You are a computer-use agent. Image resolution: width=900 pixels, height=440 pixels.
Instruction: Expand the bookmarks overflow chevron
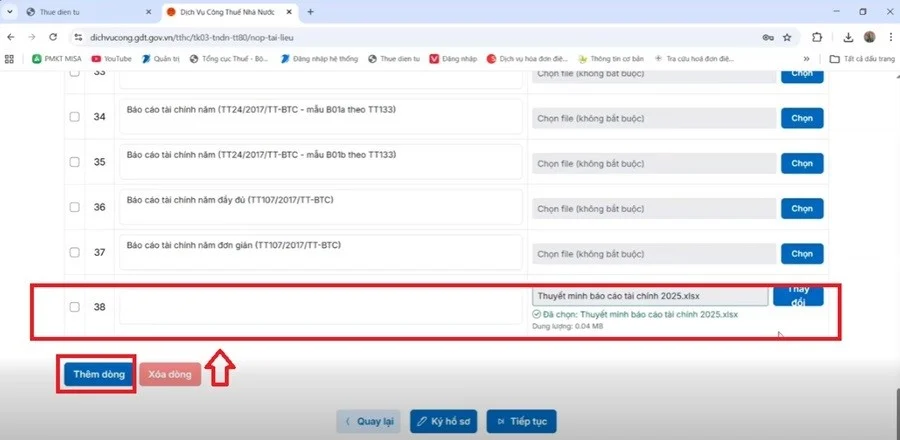(x=806, y=58)
